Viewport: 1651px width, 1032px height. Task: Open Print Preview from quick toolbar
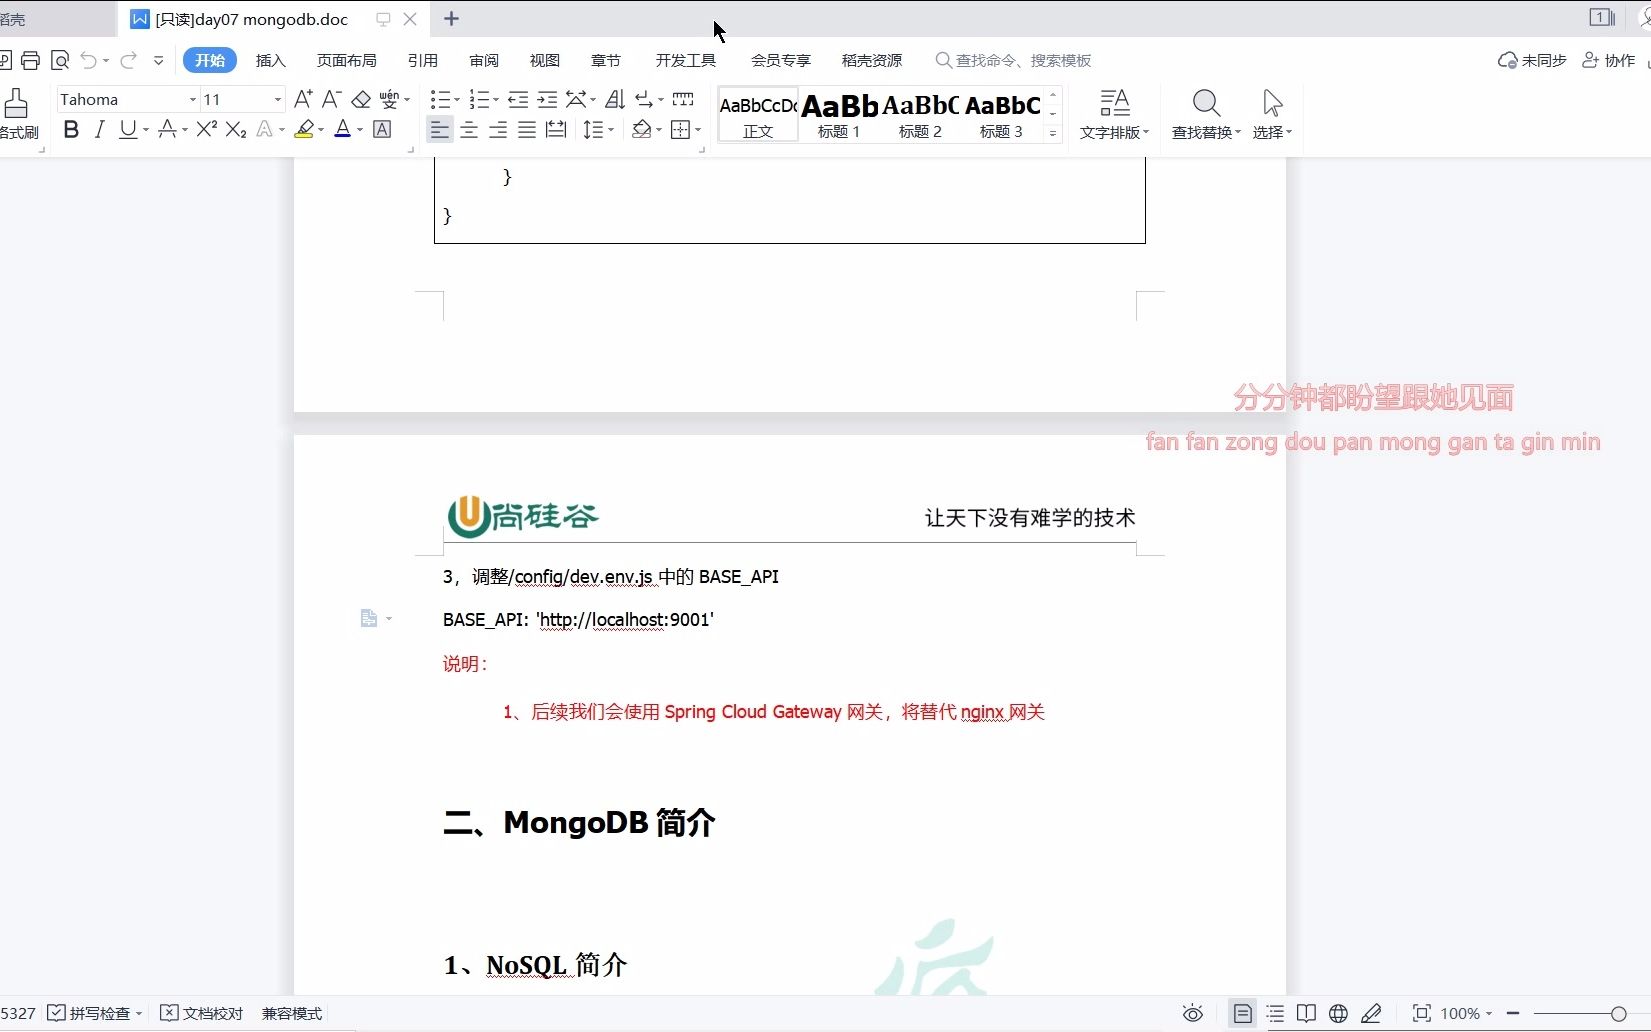coord(60,60)
